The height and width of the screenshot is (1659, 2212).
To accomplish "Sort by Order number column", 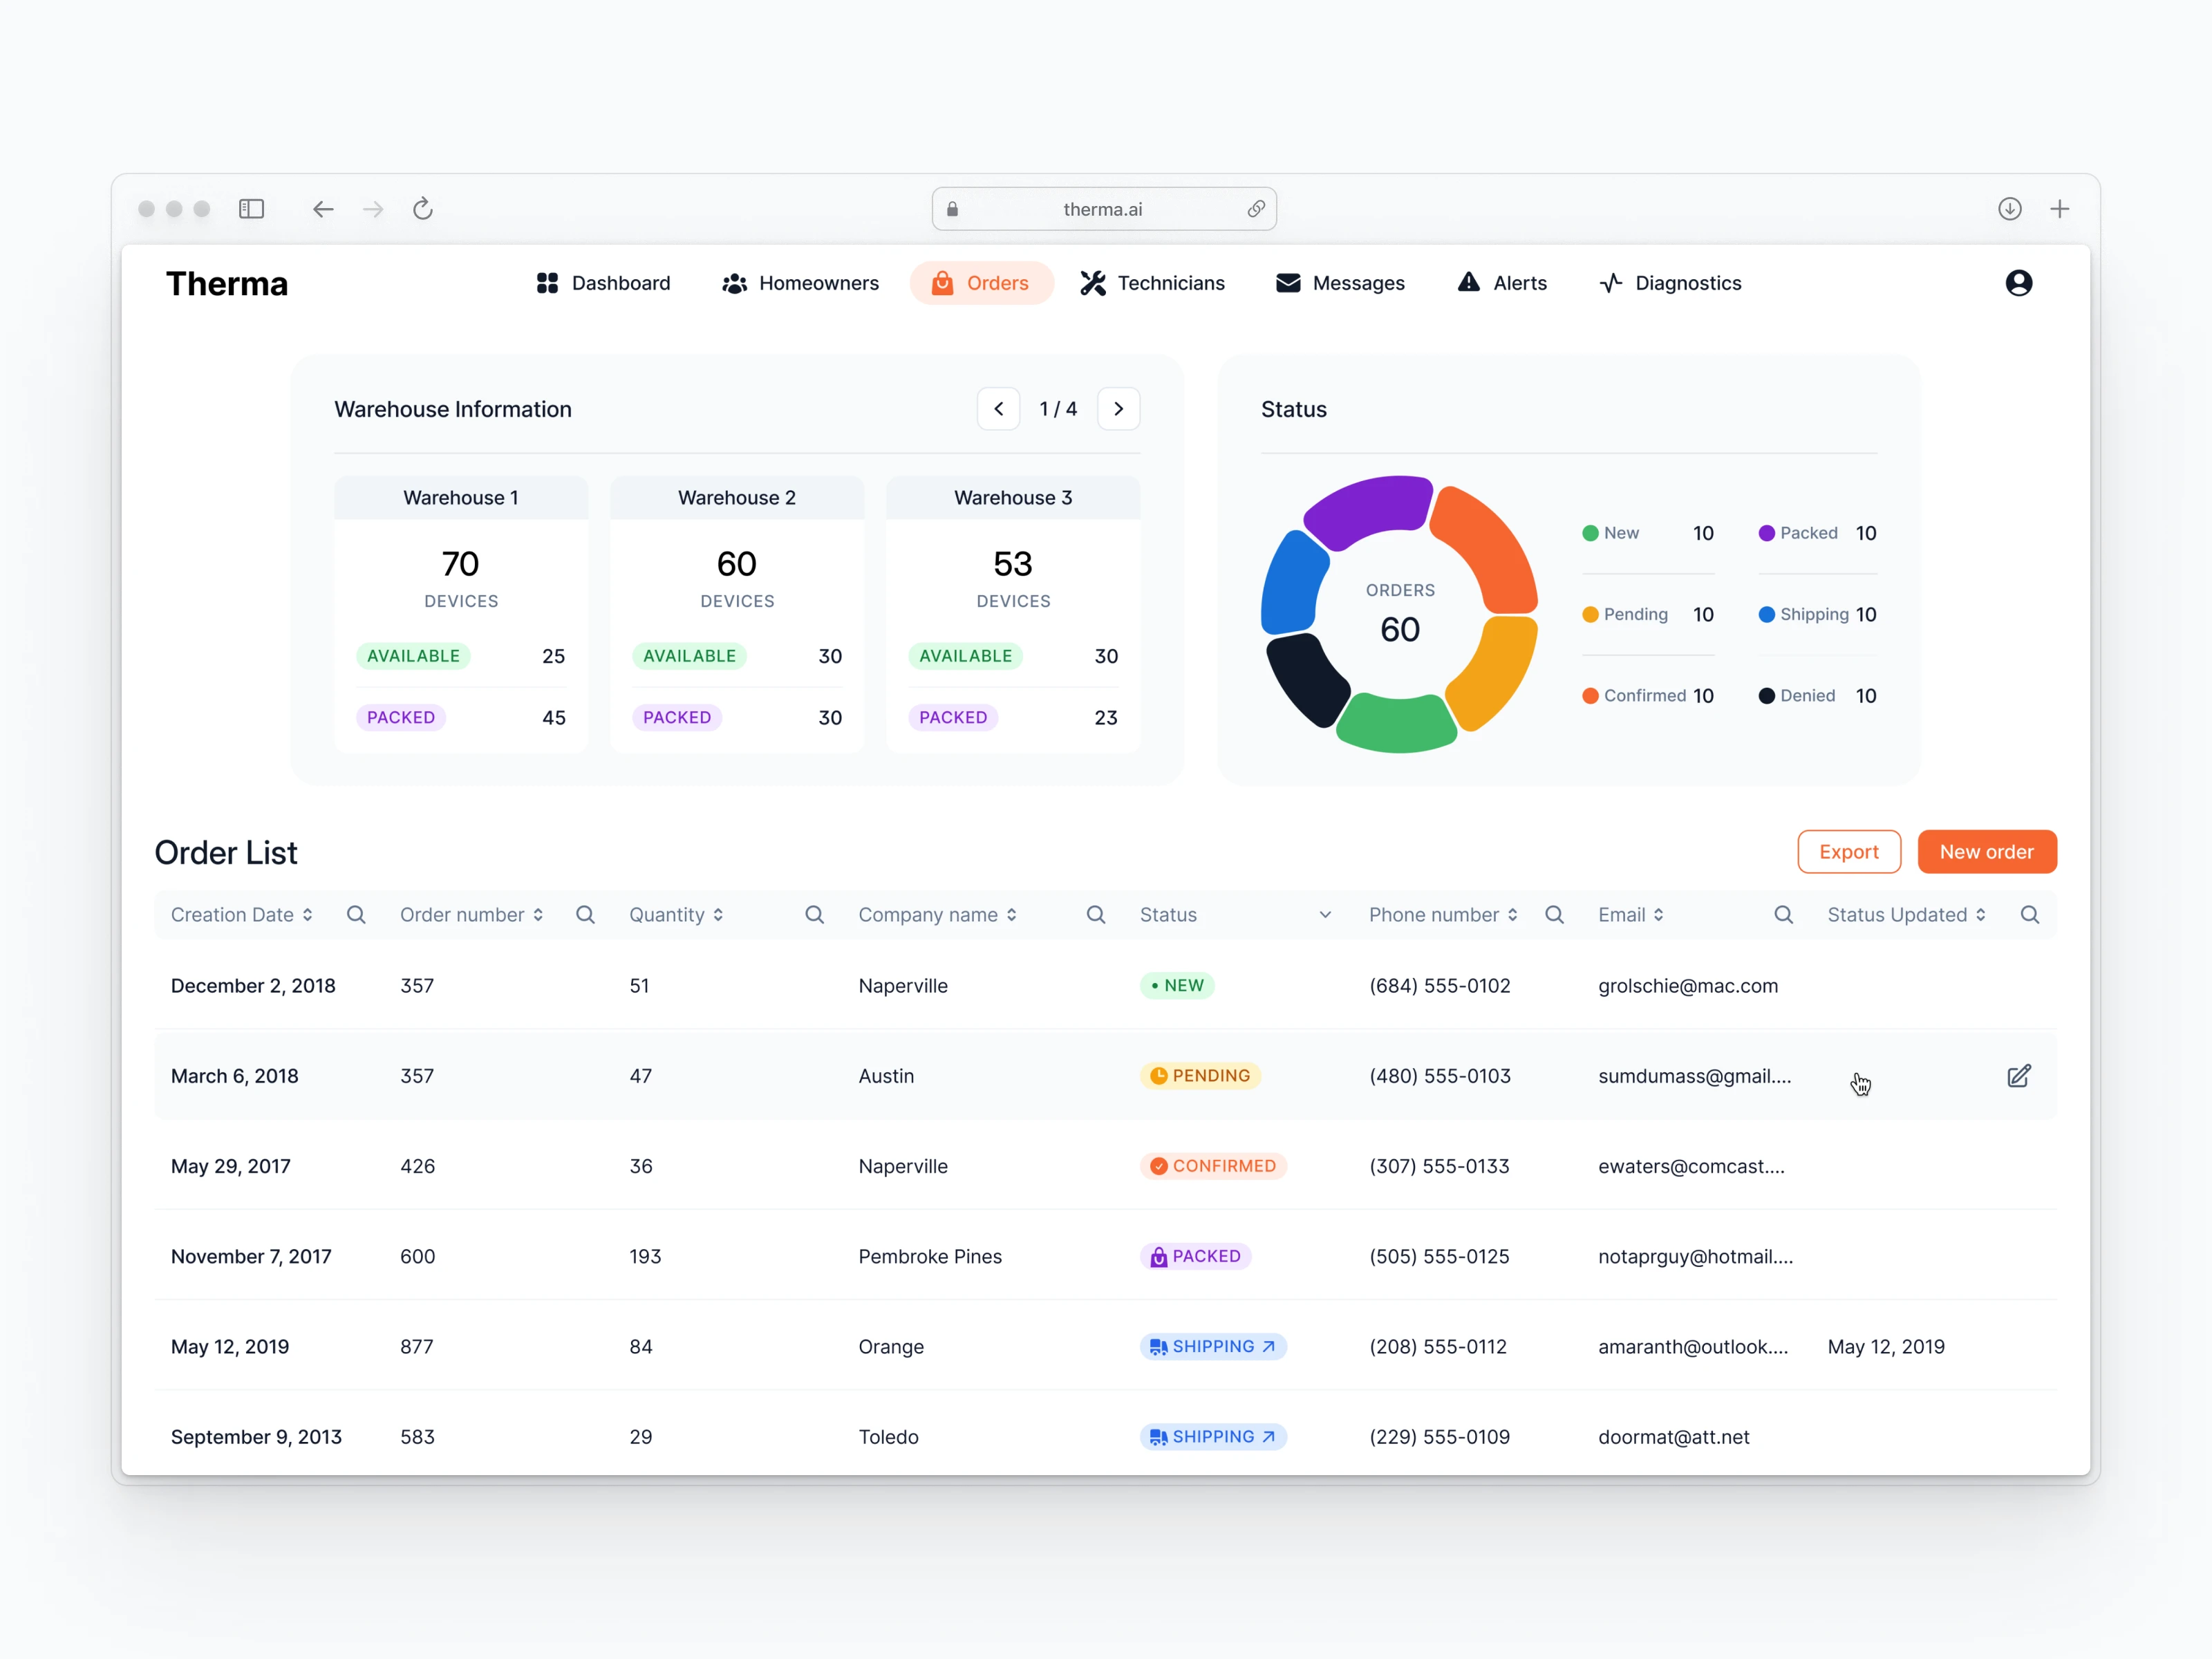I will pos(538,915).
